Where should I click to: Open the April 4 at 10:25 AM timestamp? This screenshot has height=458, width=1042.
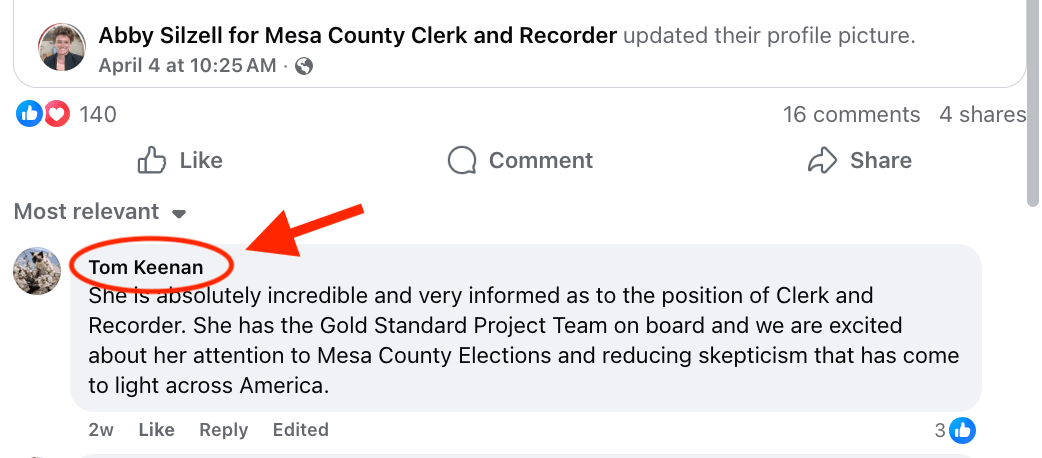(x=187, y=66)
